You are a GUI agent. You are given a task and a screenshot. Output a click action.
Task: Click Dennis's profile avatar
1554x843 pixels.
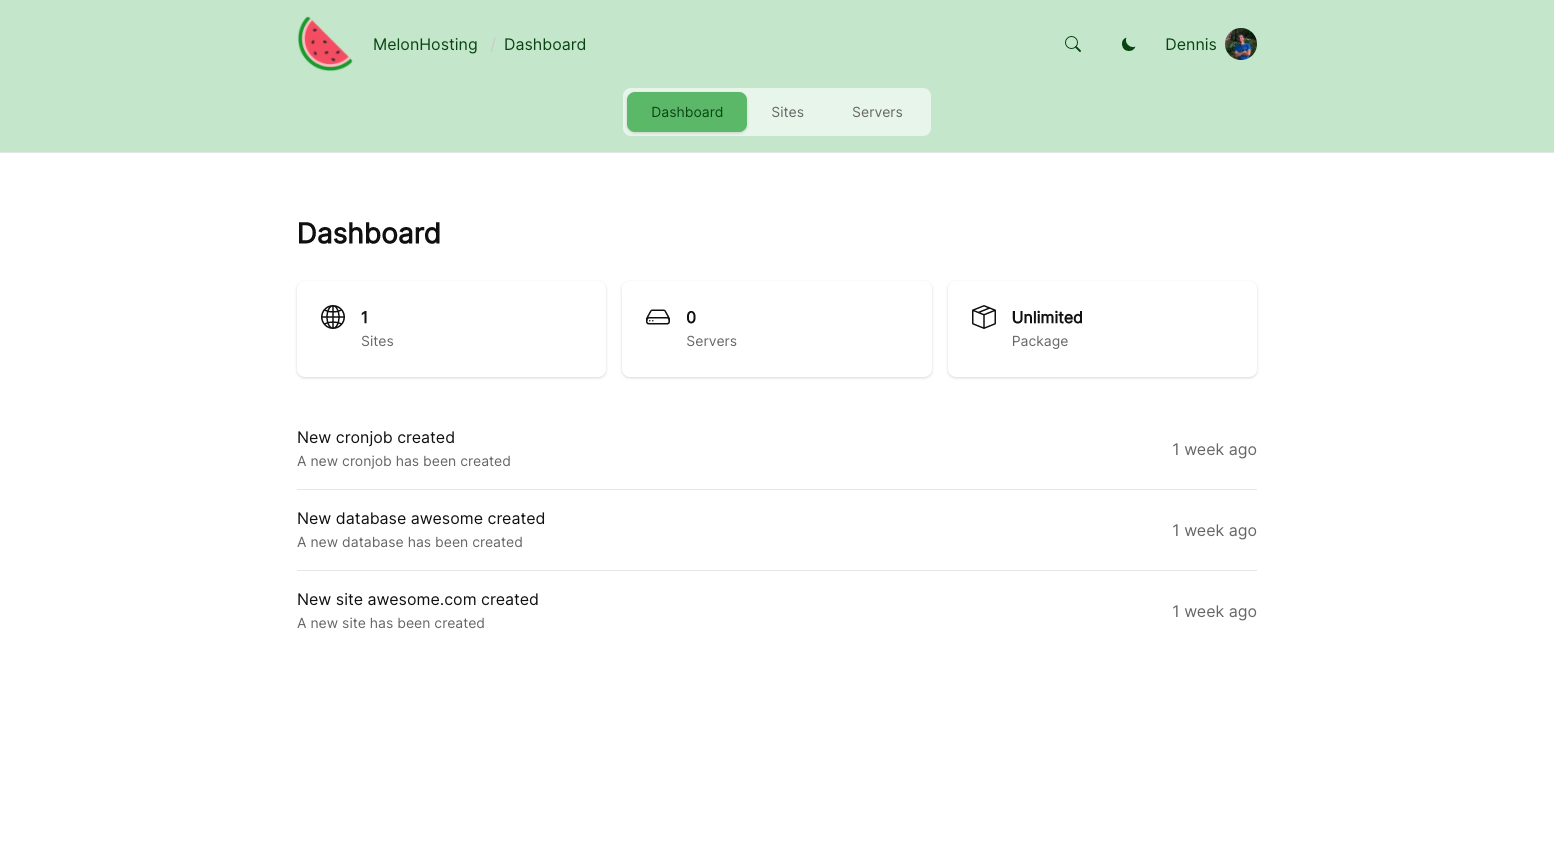click(1240, 44)
